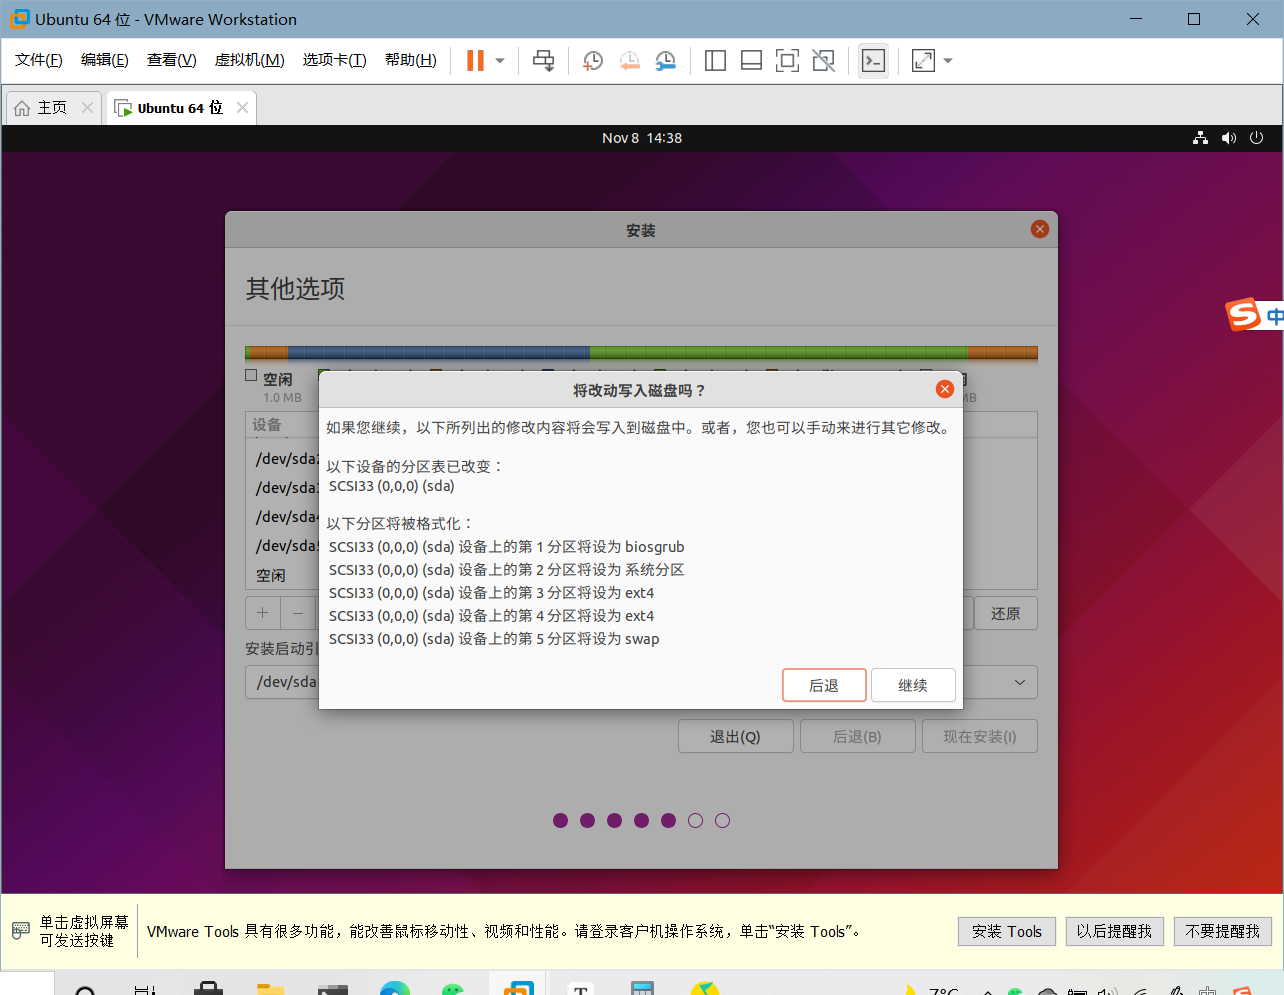Viewport: 1284px width, 995px height.
Task: Enter full screen mode icon
Action: pyautogui.click(x=787, y=61)
